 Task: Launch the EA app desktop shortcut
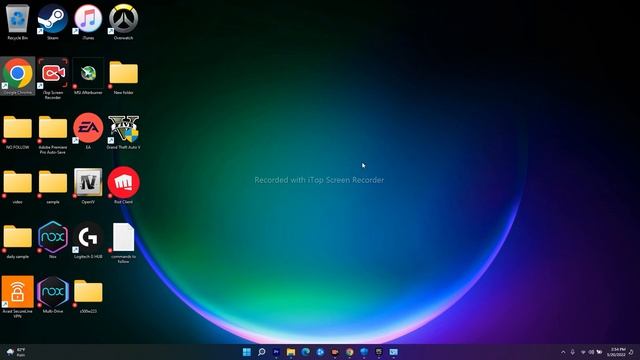(x=88, y=131)
